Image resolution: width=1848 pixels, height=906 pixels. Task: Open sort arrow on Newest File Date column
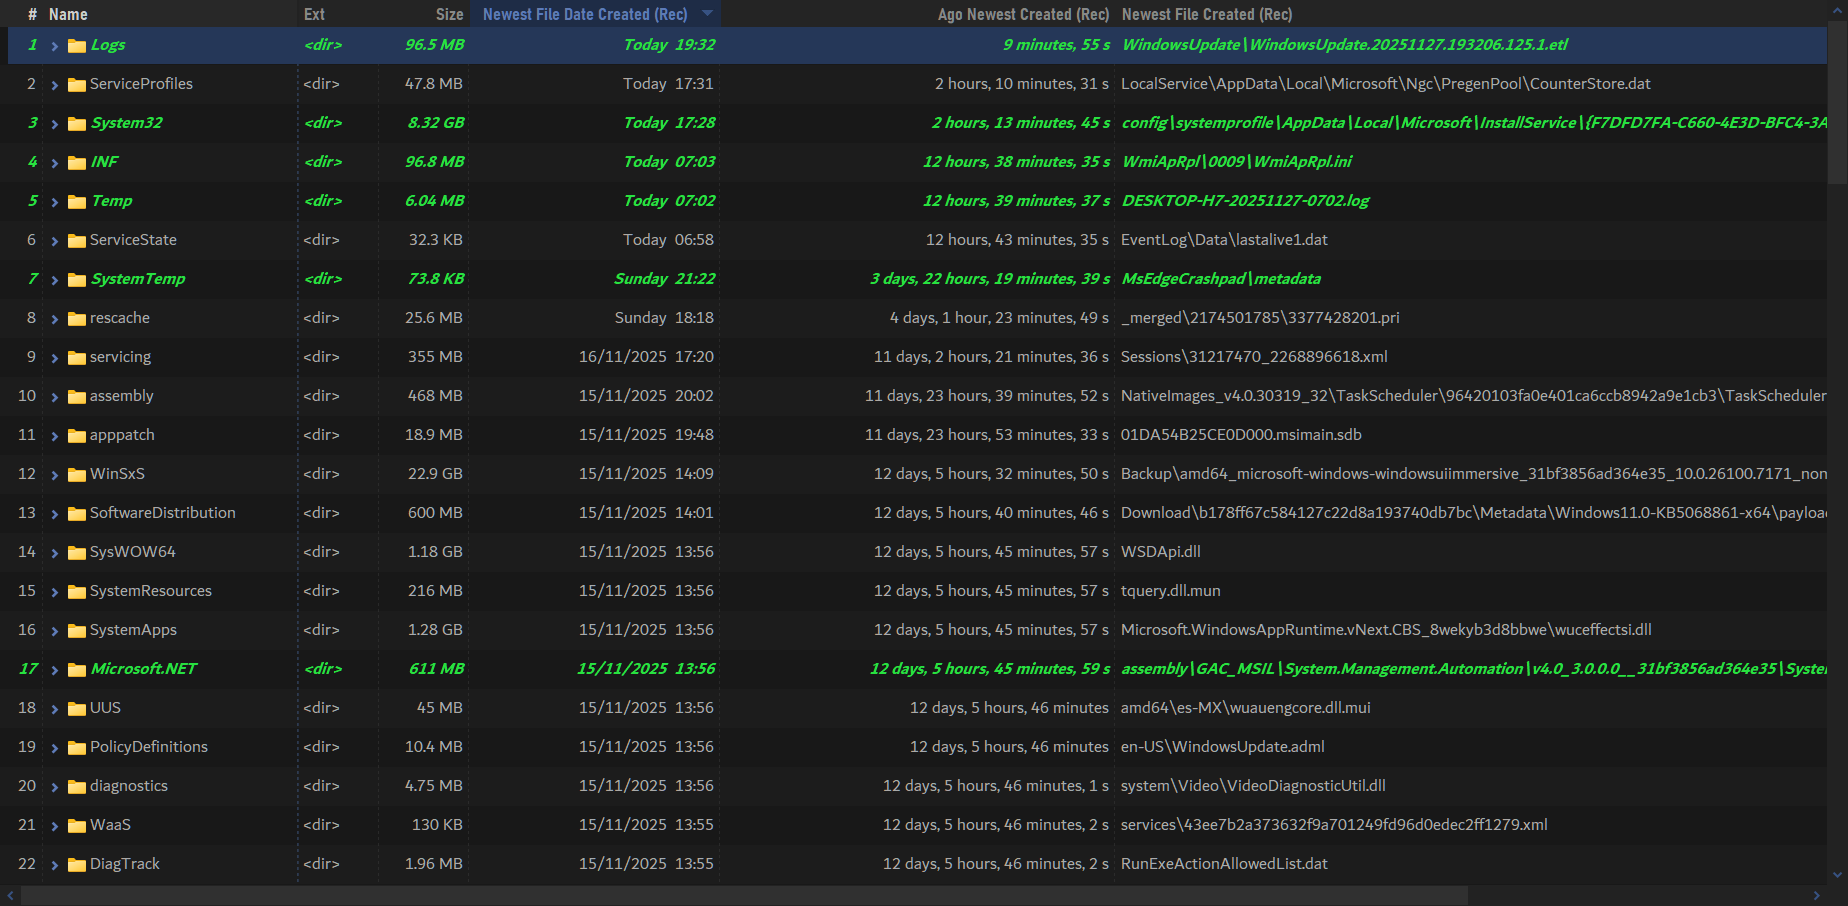click(x=707, y=14)
